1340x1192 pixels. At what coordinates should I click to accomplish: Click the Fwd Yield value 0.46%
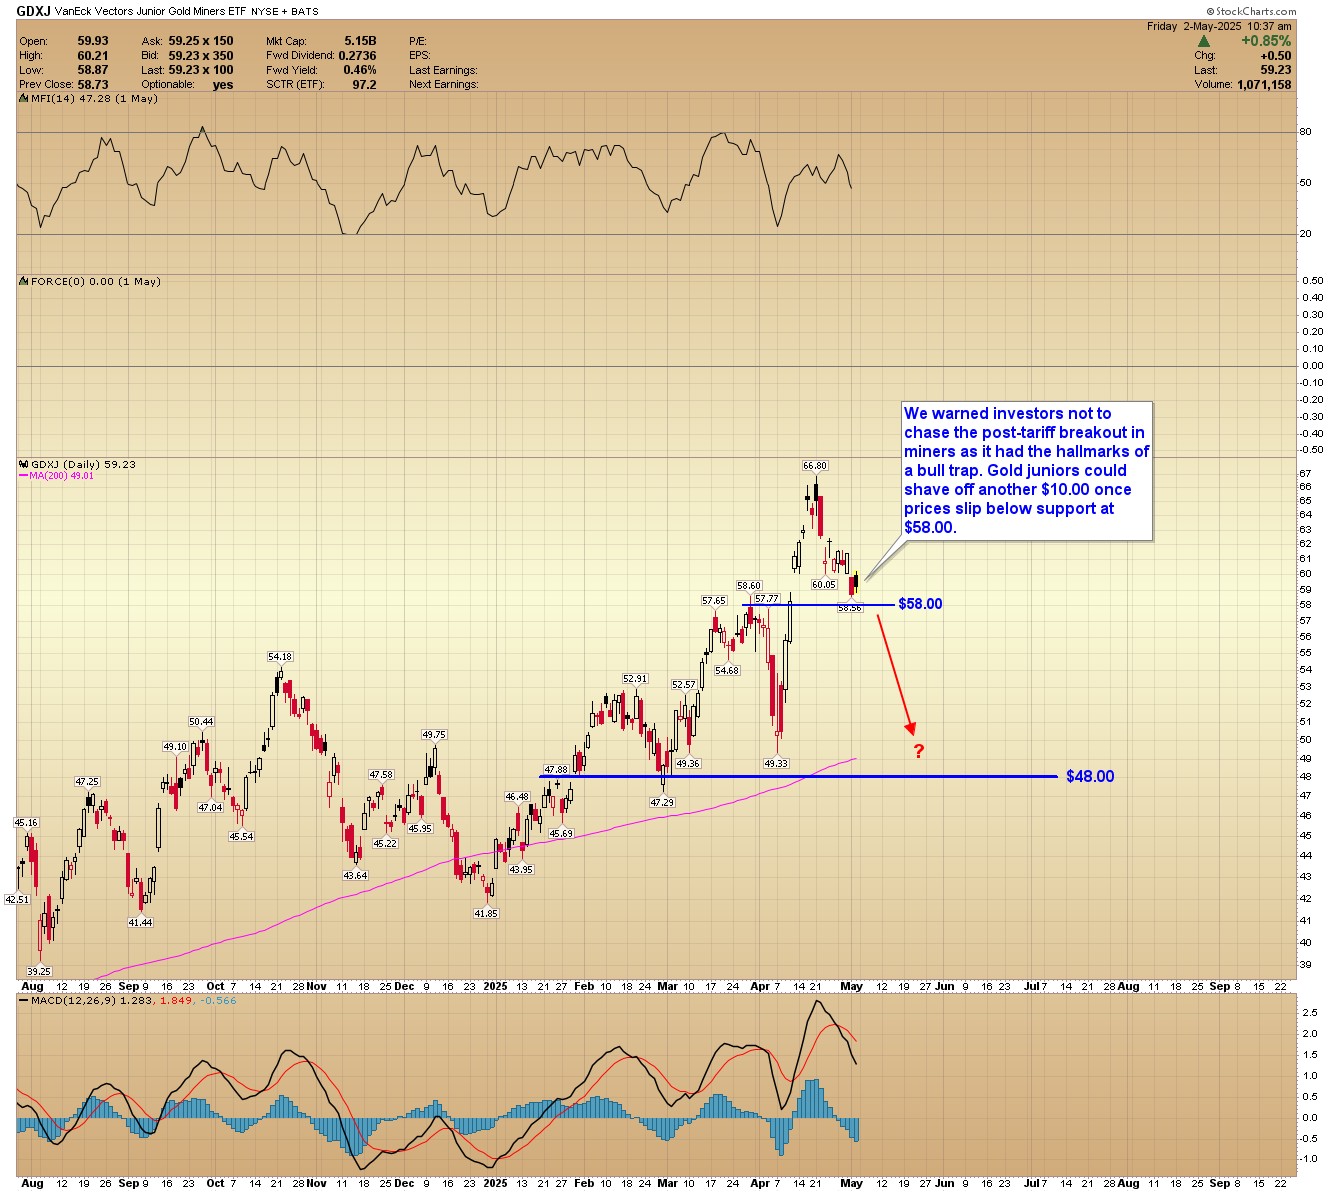360,70
